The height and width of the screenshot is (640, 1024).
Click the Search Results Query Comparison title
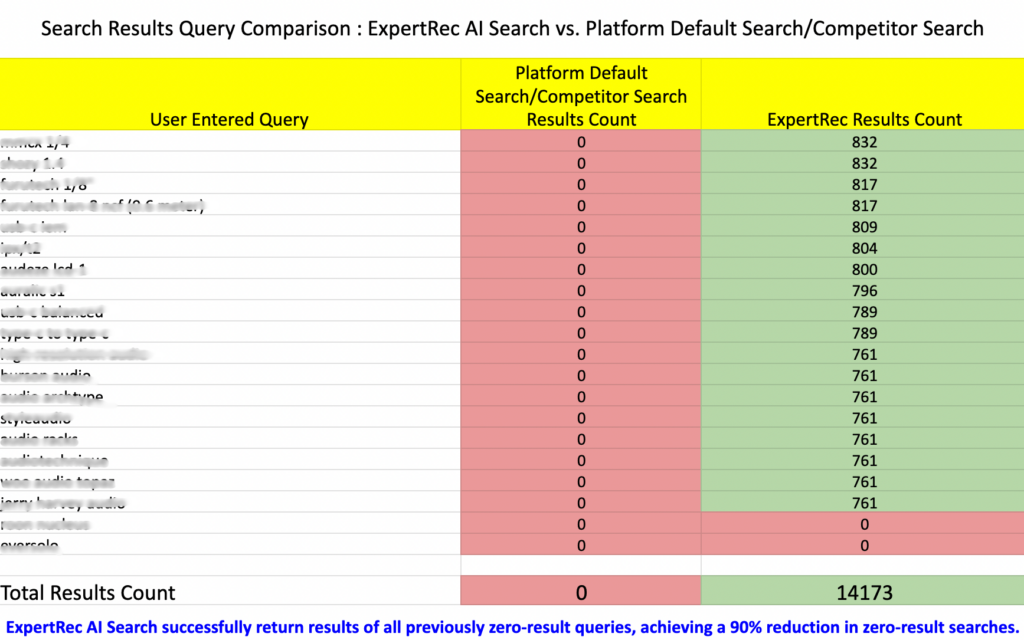(x=512, y=29)
